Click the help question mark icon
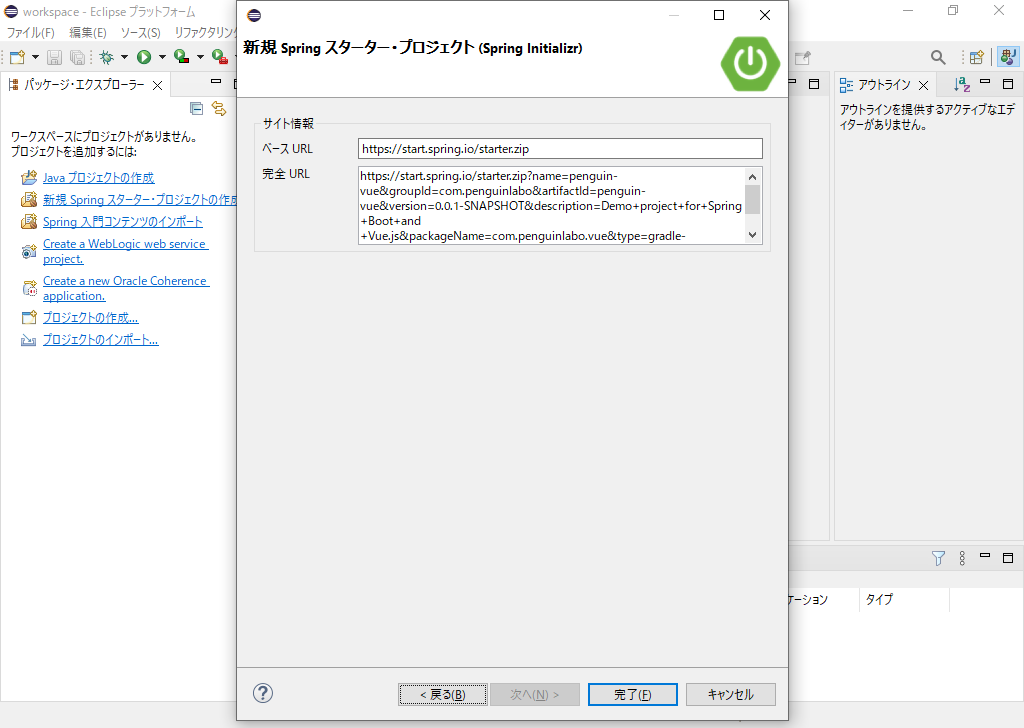The height and width of the screenshot is (728, 1024). (x=263, y=693)
